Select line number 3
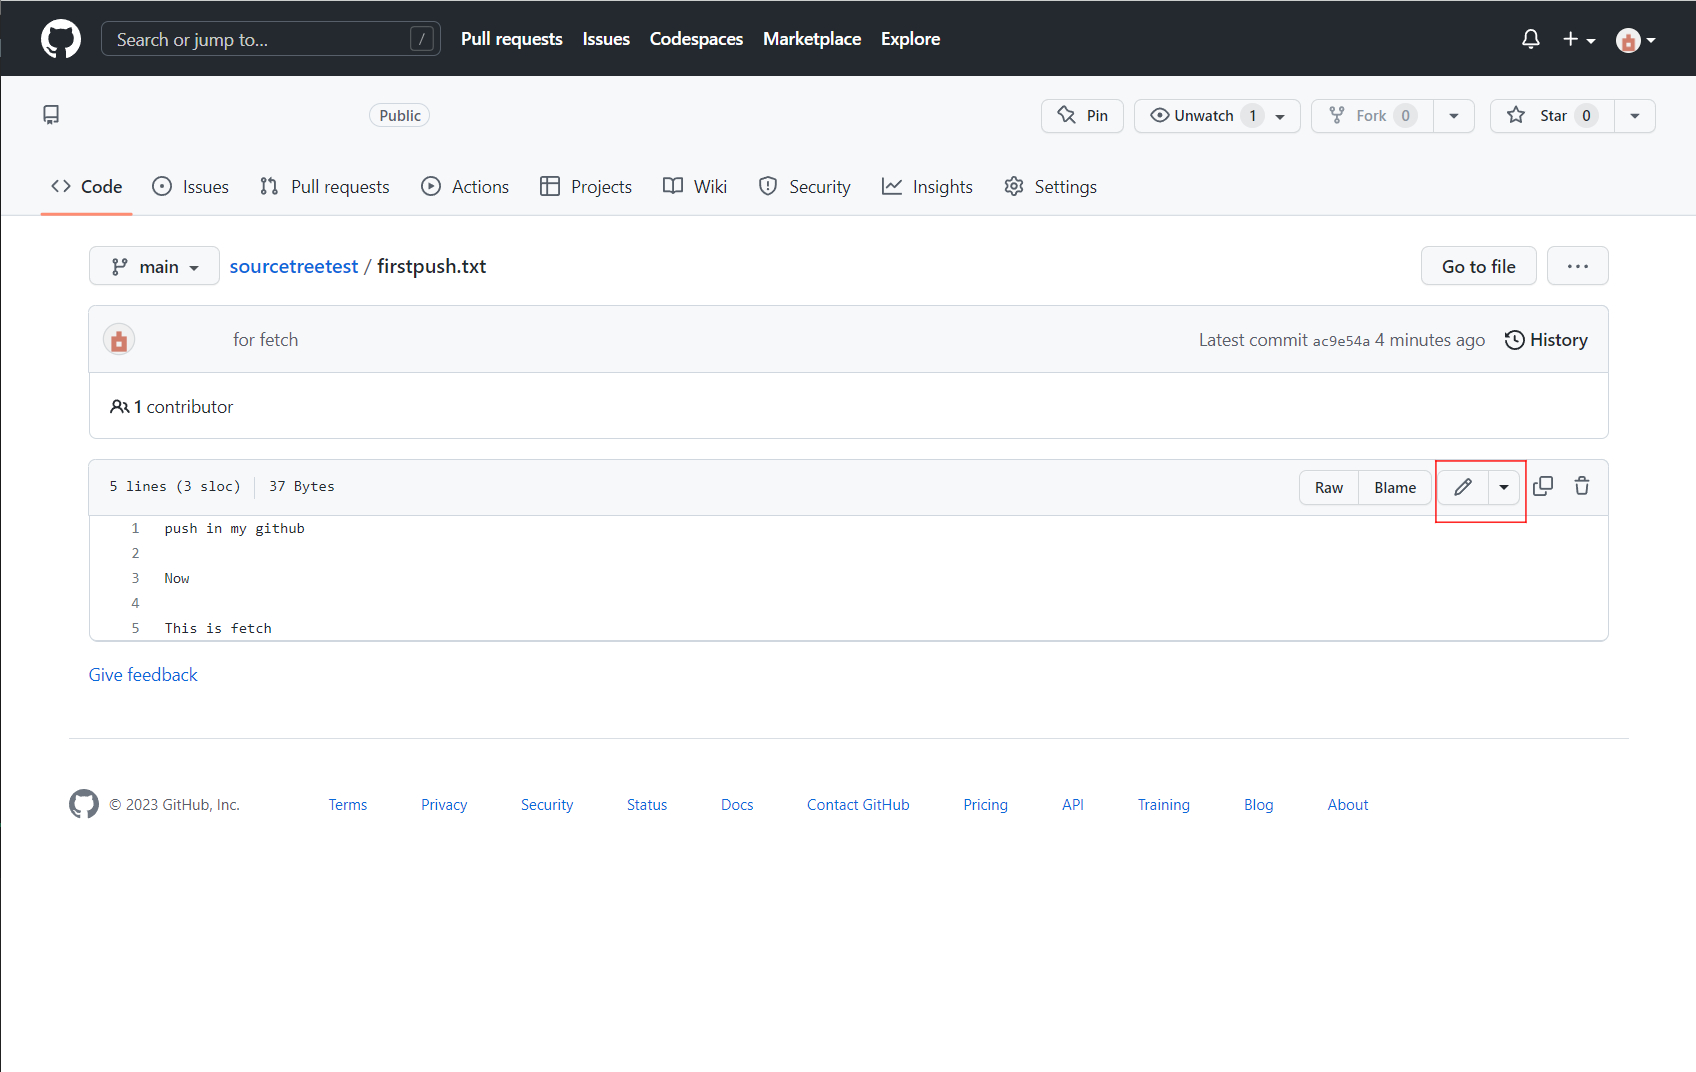 [135, 579]
